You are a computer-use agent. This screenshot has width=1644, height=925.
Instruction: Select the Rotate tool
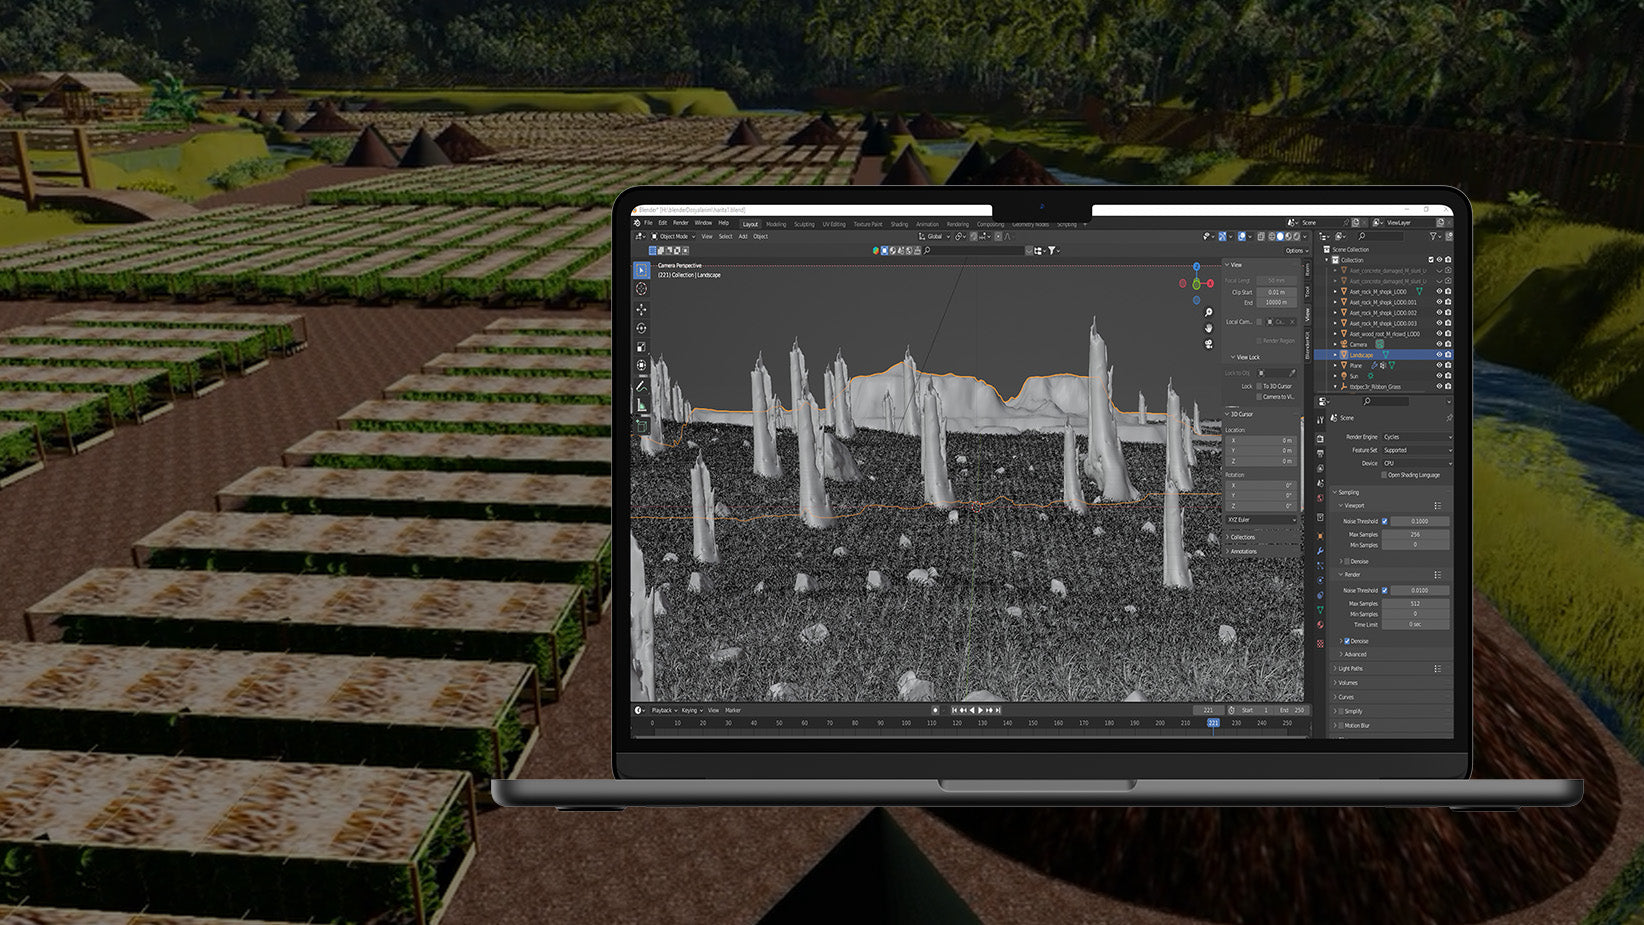click(641, 328)
